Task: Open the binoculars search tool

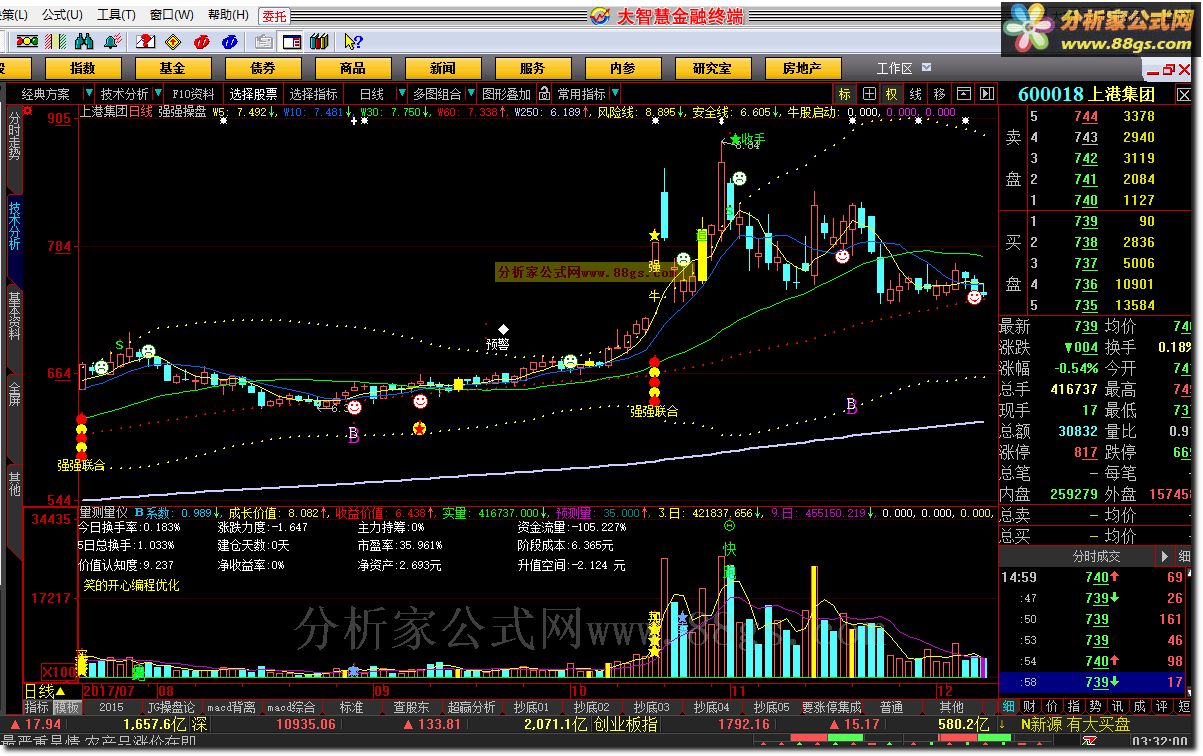Action: [x=85, y=41]
